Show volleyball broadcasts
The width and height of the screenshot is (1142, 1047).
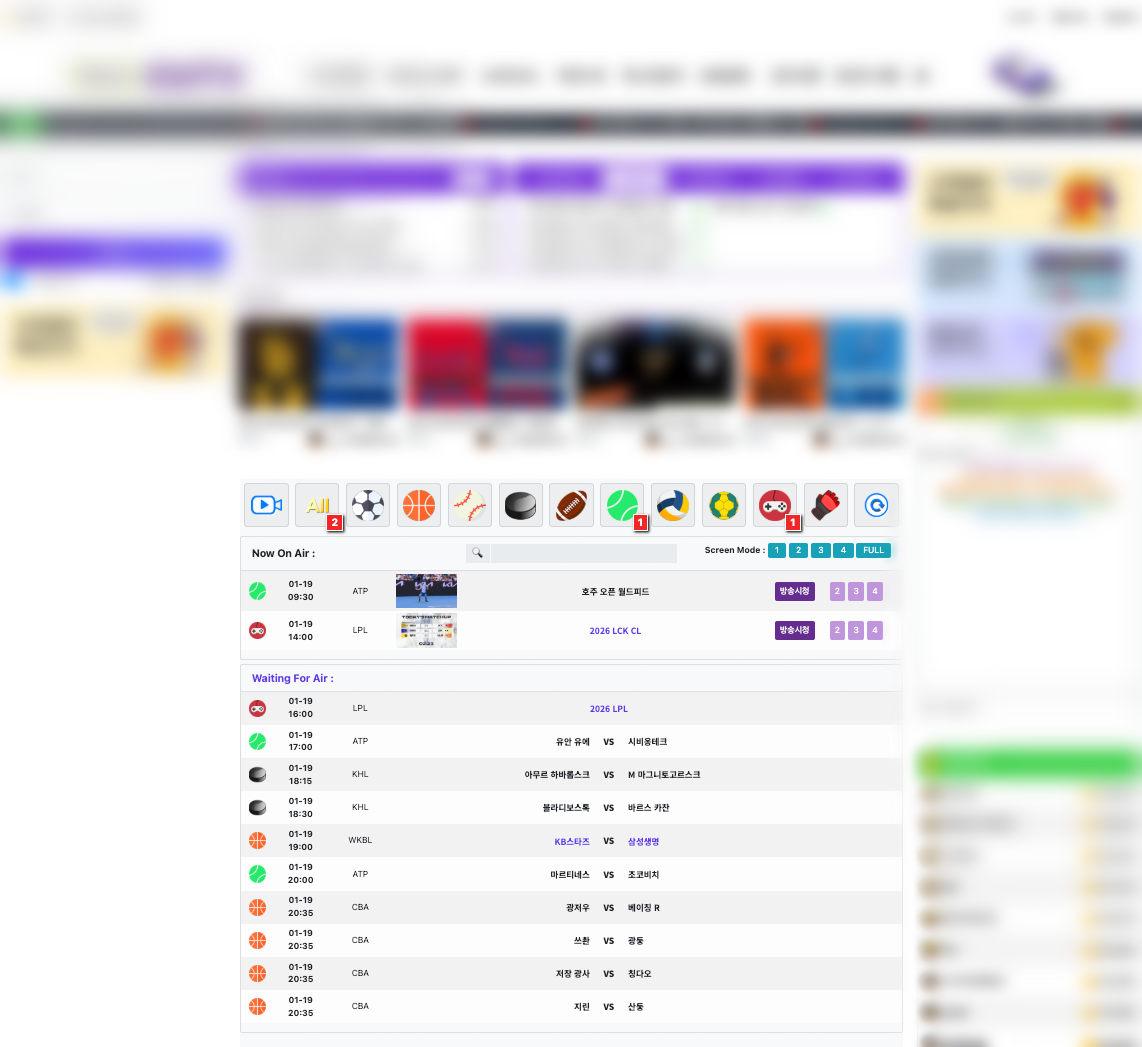(673, 505)
